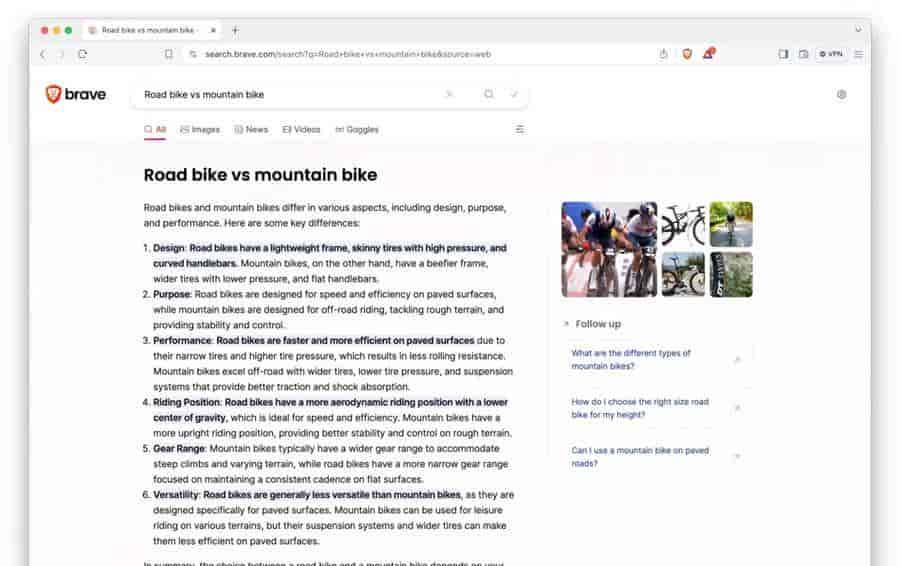
Task: Switch to the News tab
Action: [x=251, y=130]
